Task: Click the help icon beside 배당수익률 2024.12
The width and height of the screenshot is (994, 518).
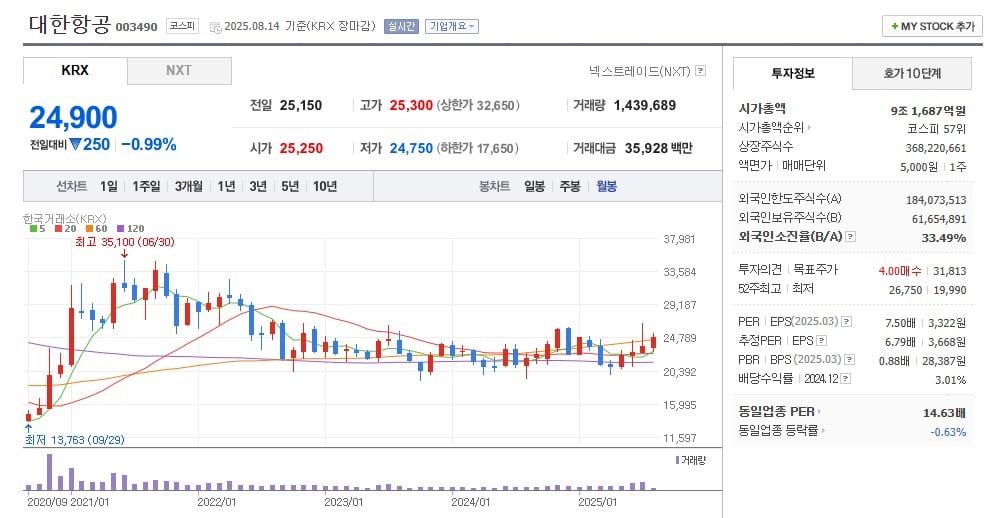Action: coord(846,379)
